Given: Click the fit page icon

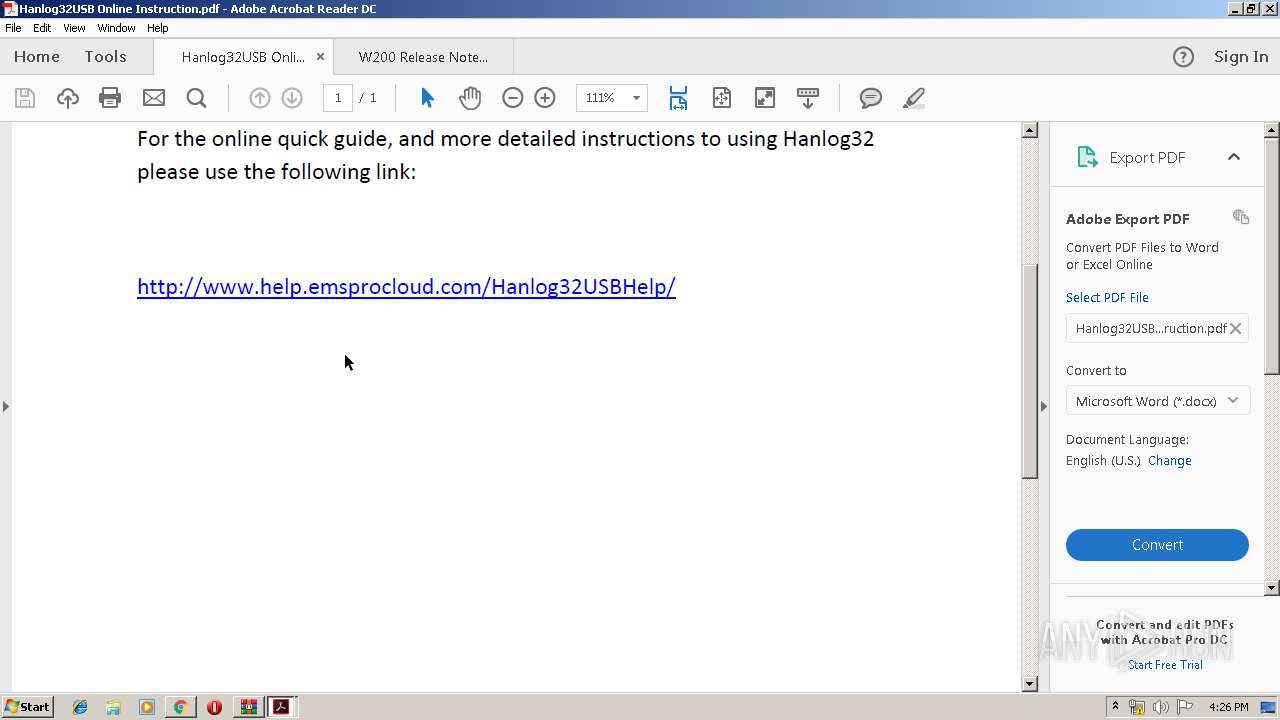Looking at the screenshot, I should coord(722,98).
